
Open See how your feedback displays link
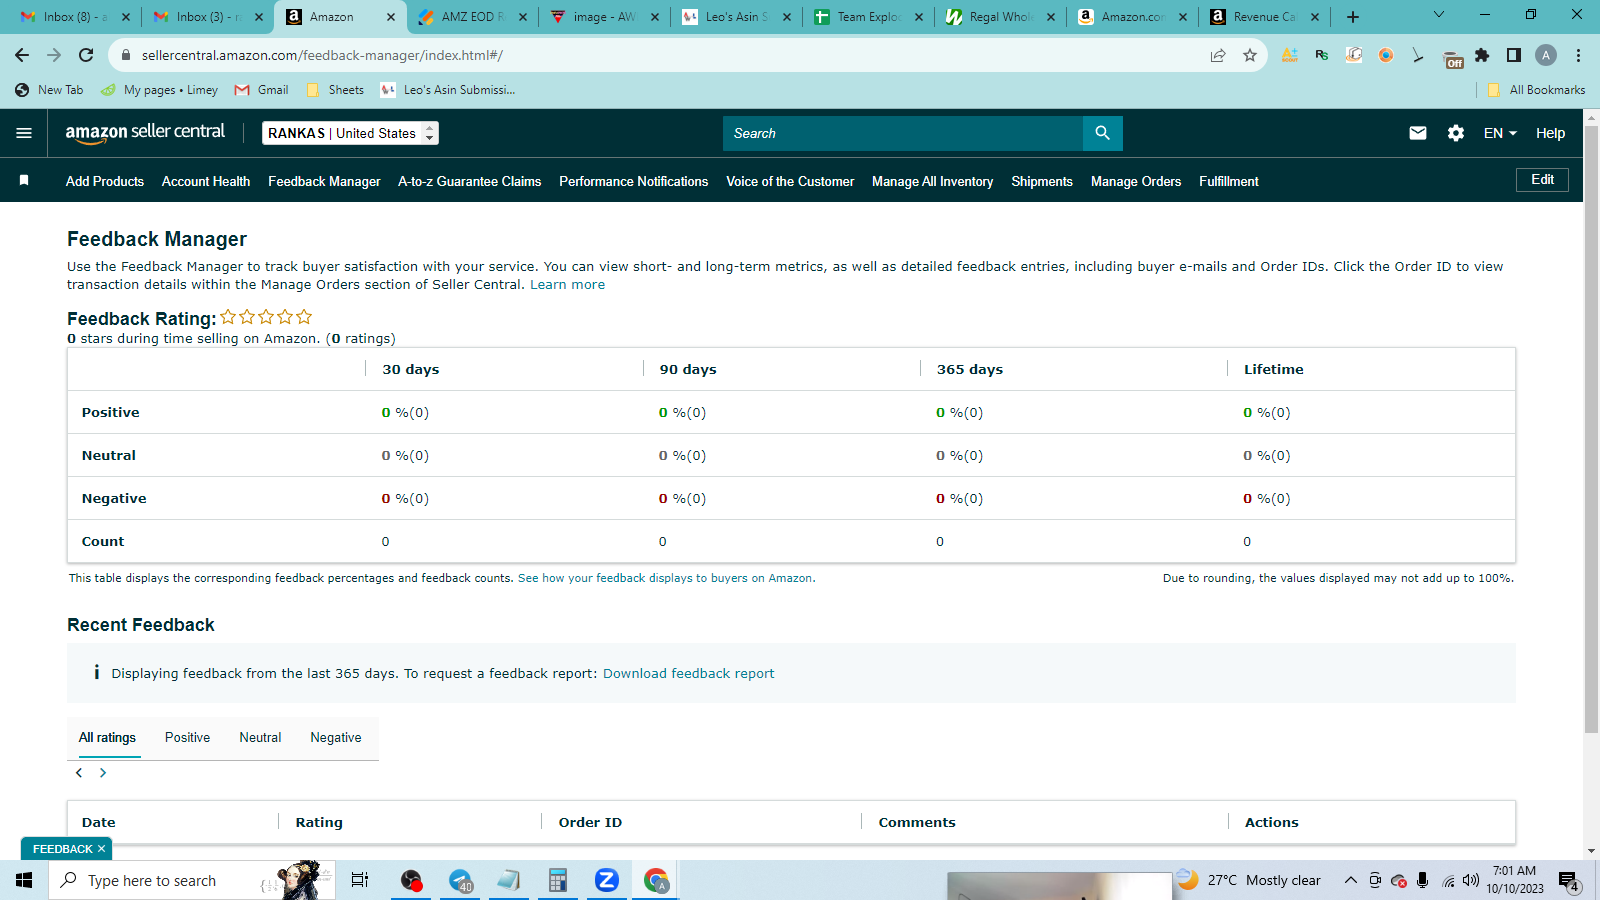pyautogui.click(x=666, y=578)
